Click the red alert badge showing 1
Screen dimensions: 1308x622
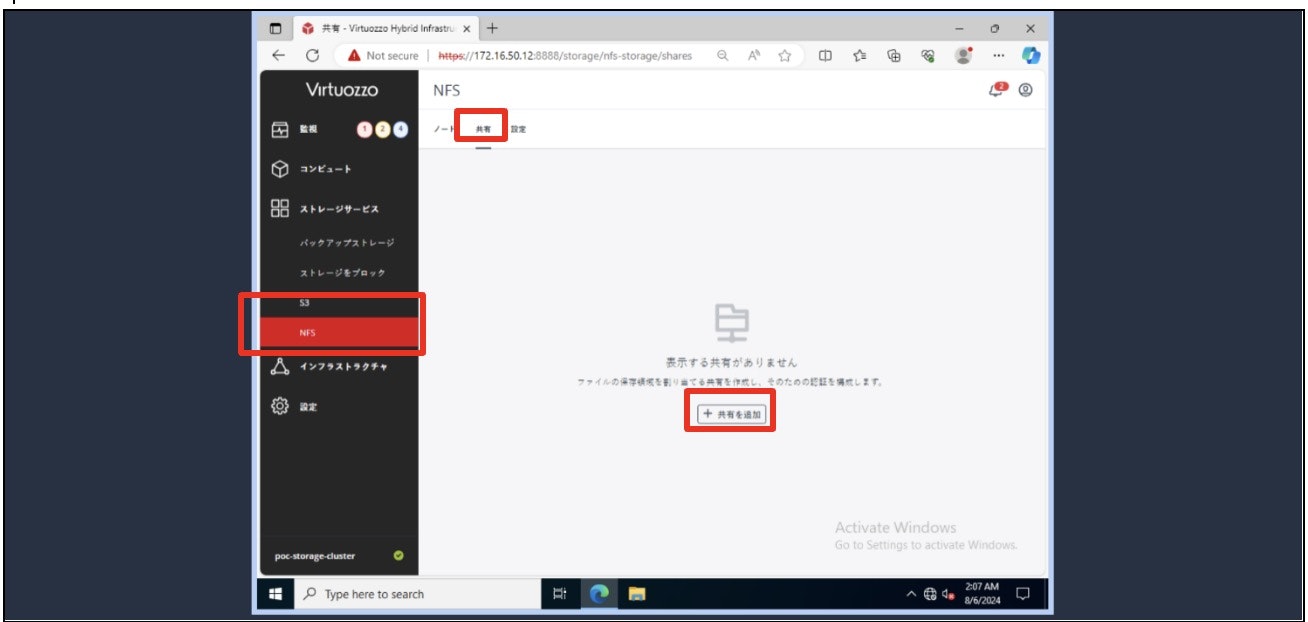364,129
